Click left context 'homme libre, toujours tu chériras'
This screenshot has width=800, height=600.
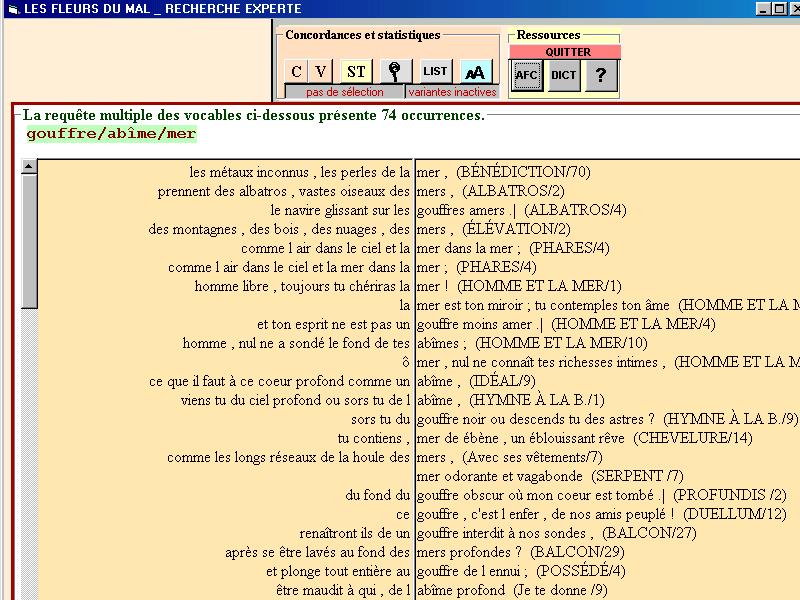coord(302,286)
